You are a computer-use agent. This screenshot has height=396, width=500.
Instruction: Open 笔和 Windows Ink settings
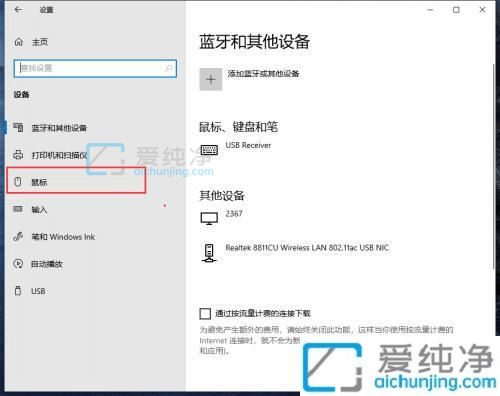tap(63, 237)
